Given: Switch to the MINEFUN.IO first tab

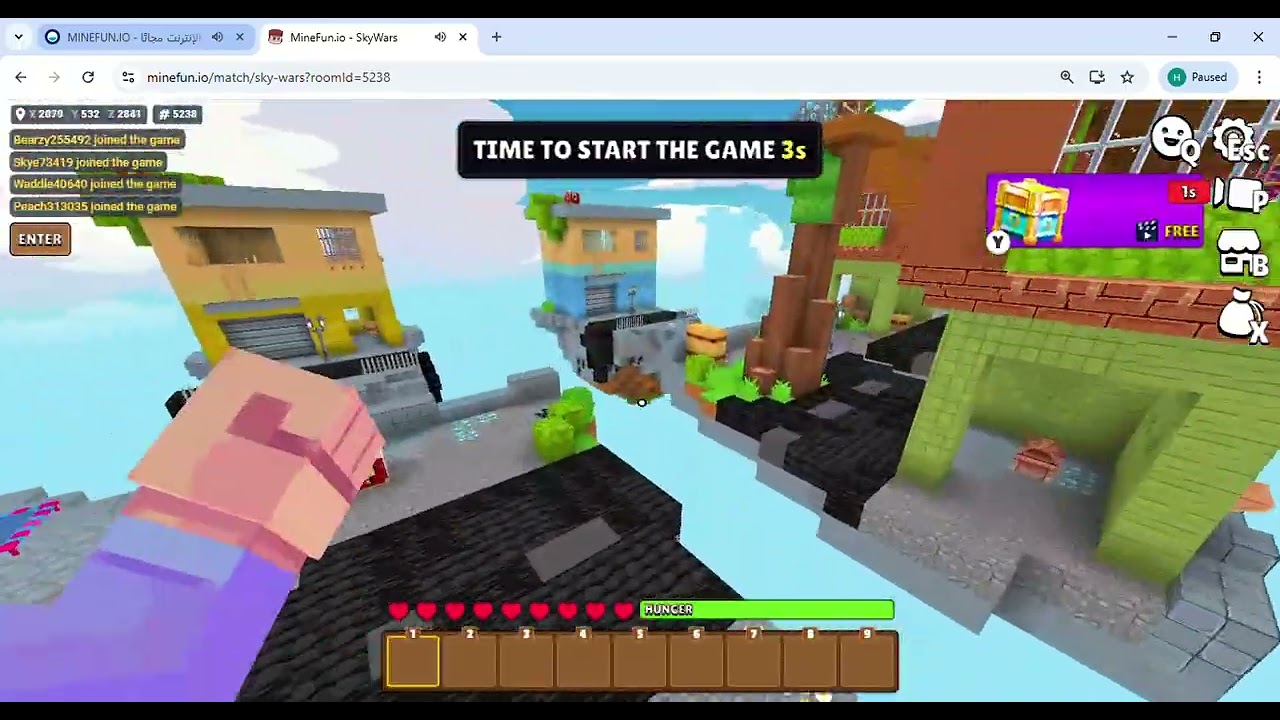Looking at the screenshot, I should point(132,37).
